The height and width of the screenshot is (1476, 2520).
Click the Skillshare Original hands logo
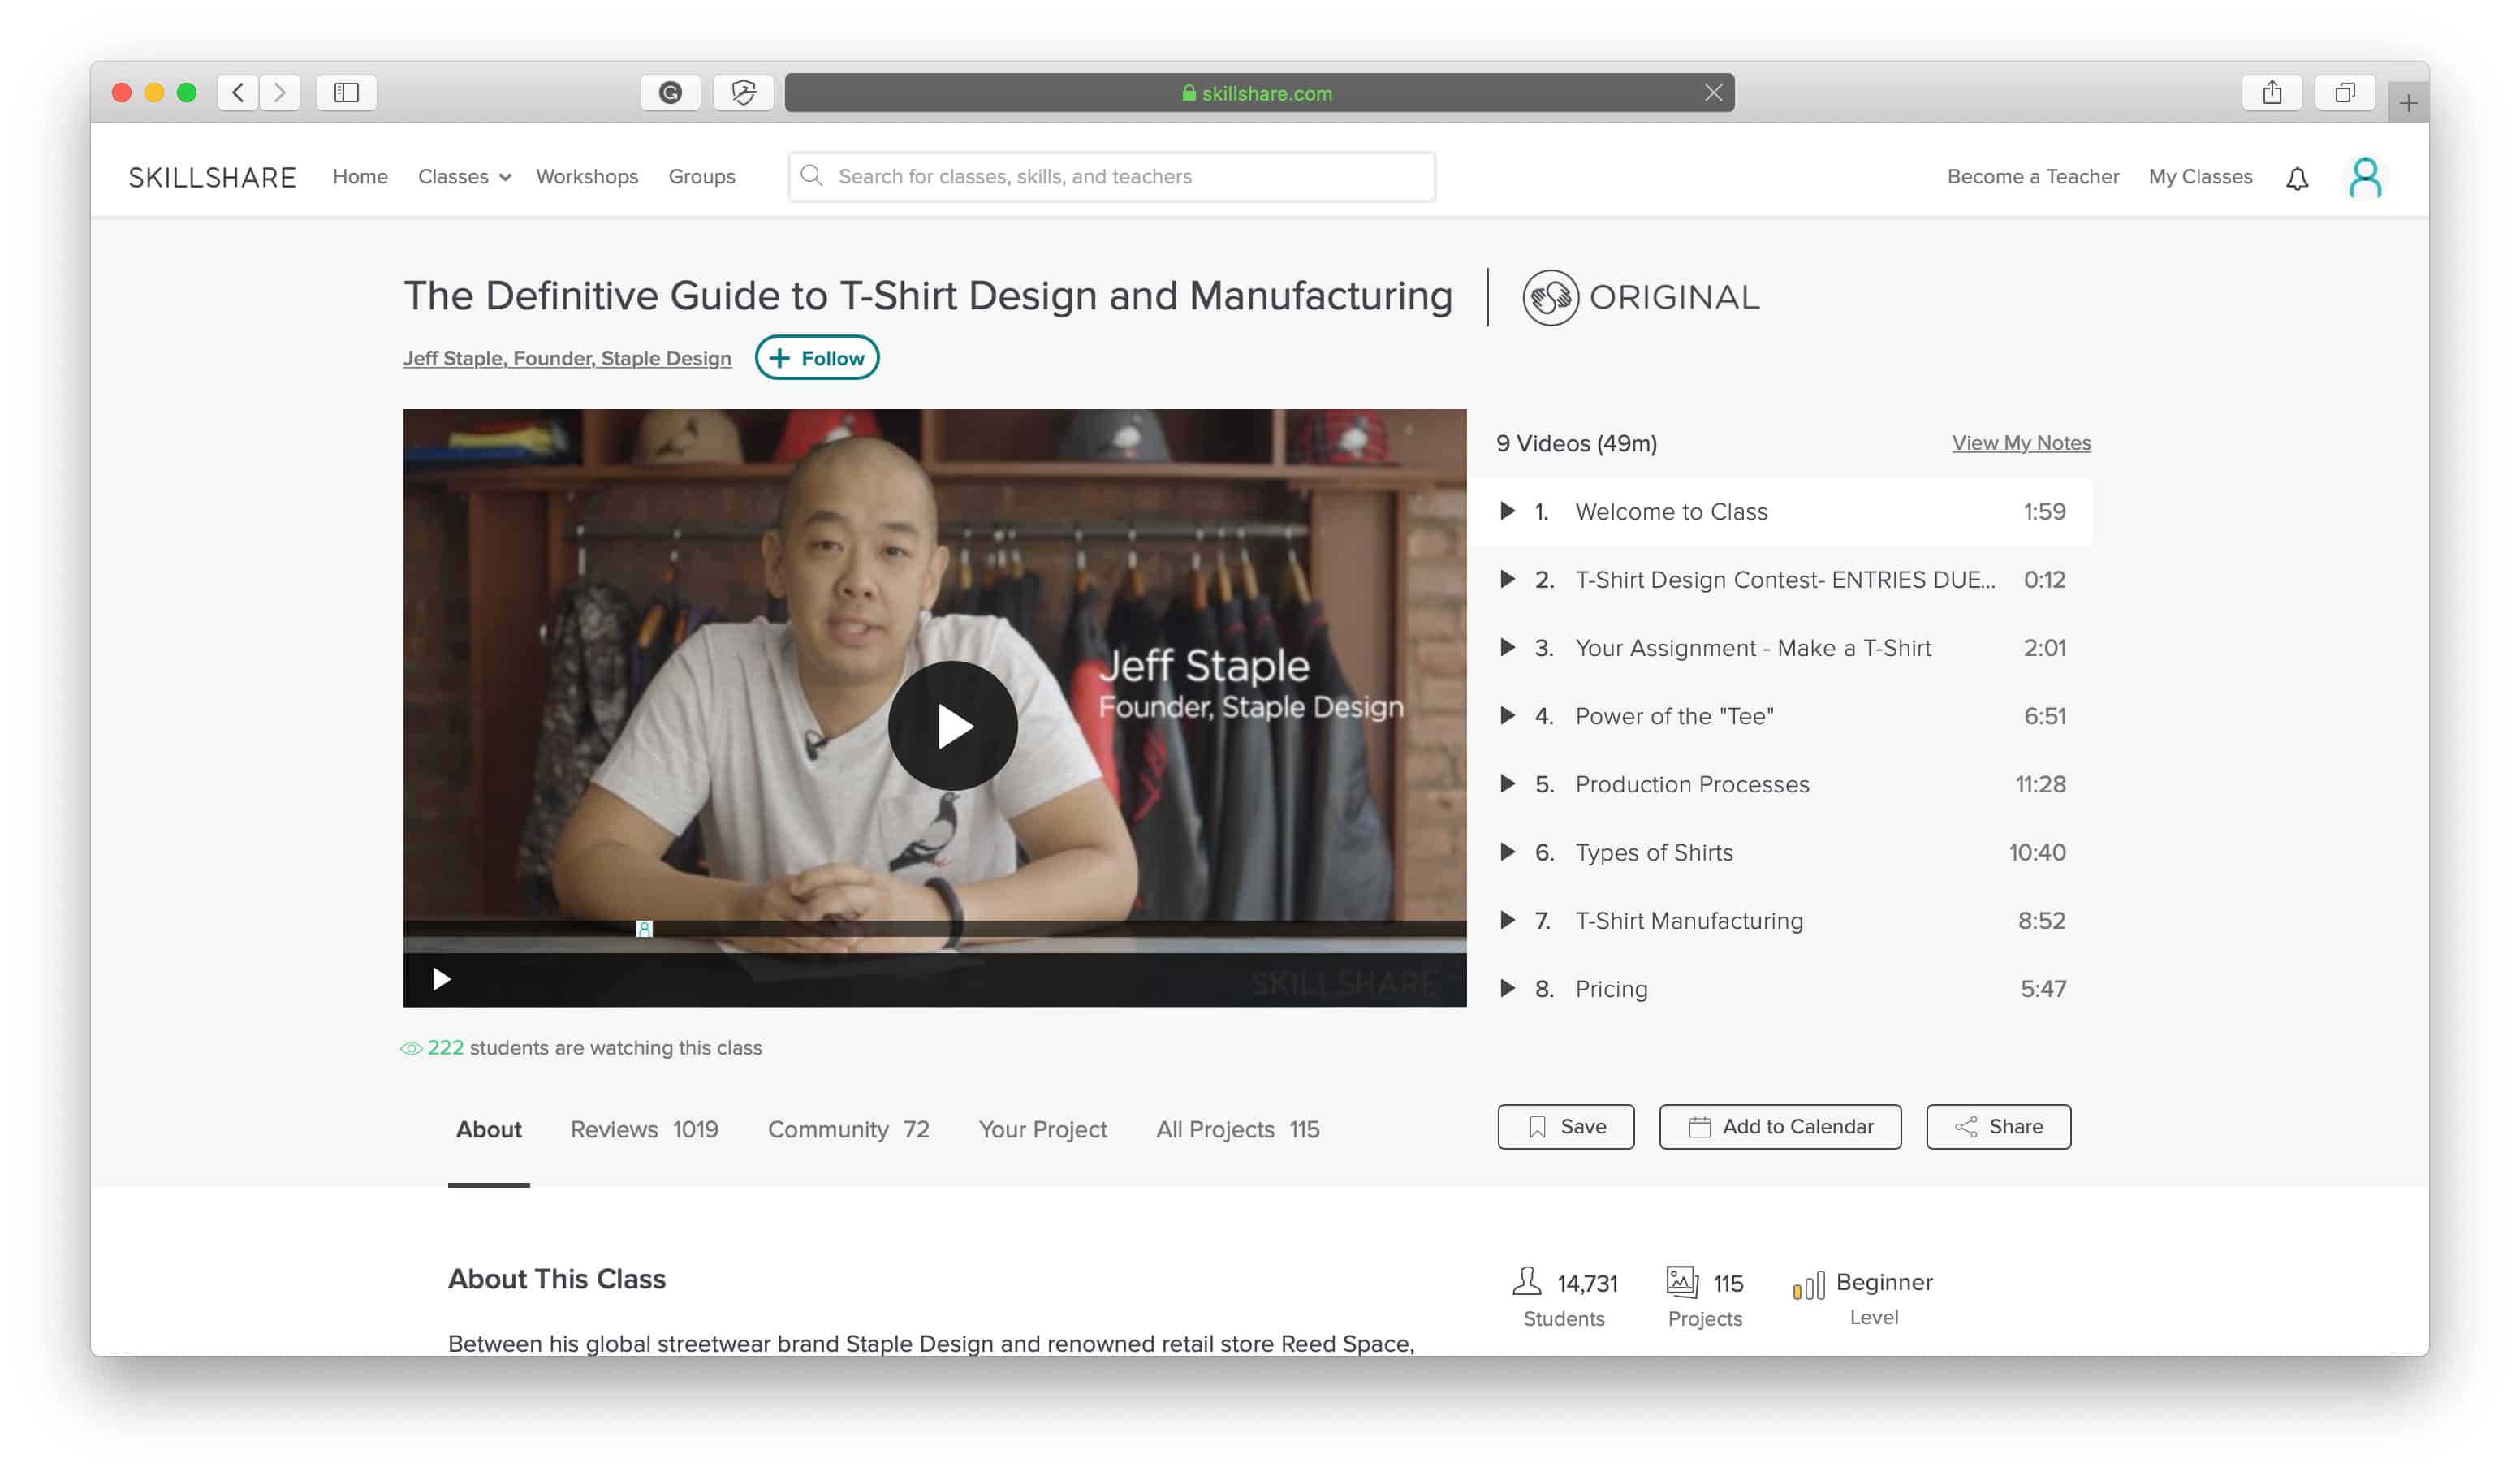(1550, 297)
